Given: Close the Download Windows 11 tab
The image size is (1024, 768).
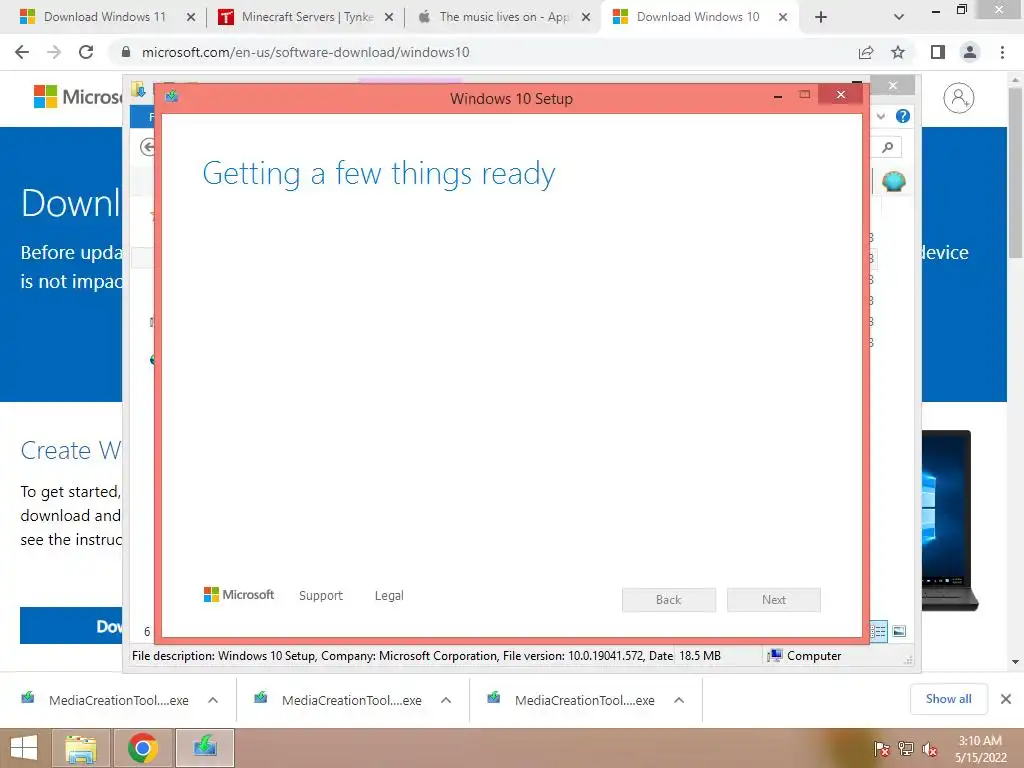Looking at the screenshot, I should [x=191, y=17].
